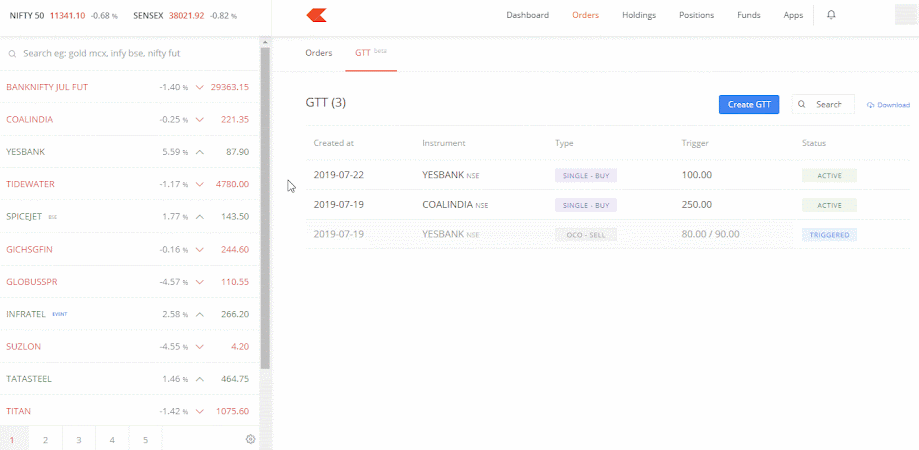This screenshot has height=450, width=919.
Task: Click the GTT search magnifier icon
Action: coord(802,104)
